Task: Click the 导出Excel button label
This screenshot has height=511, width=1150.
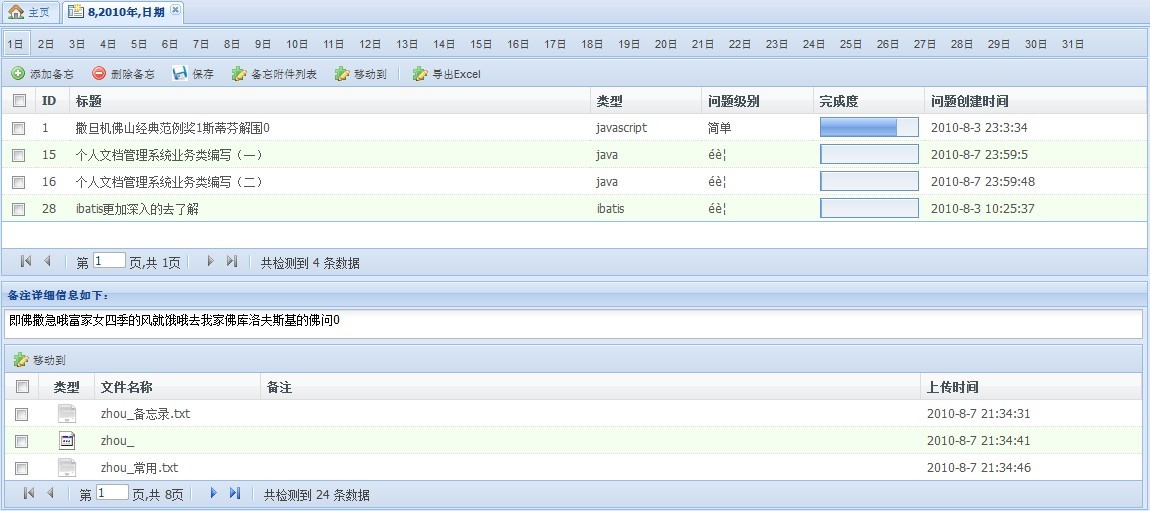Action: click(456, 74)
